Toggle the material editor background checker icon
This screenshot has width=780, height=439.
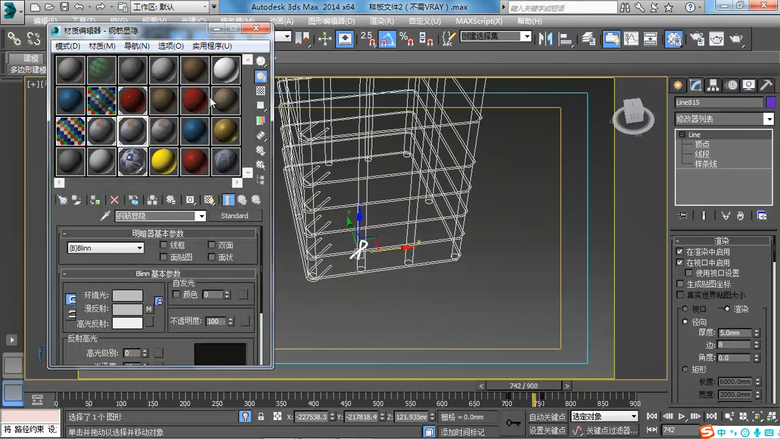pos(261,91)
